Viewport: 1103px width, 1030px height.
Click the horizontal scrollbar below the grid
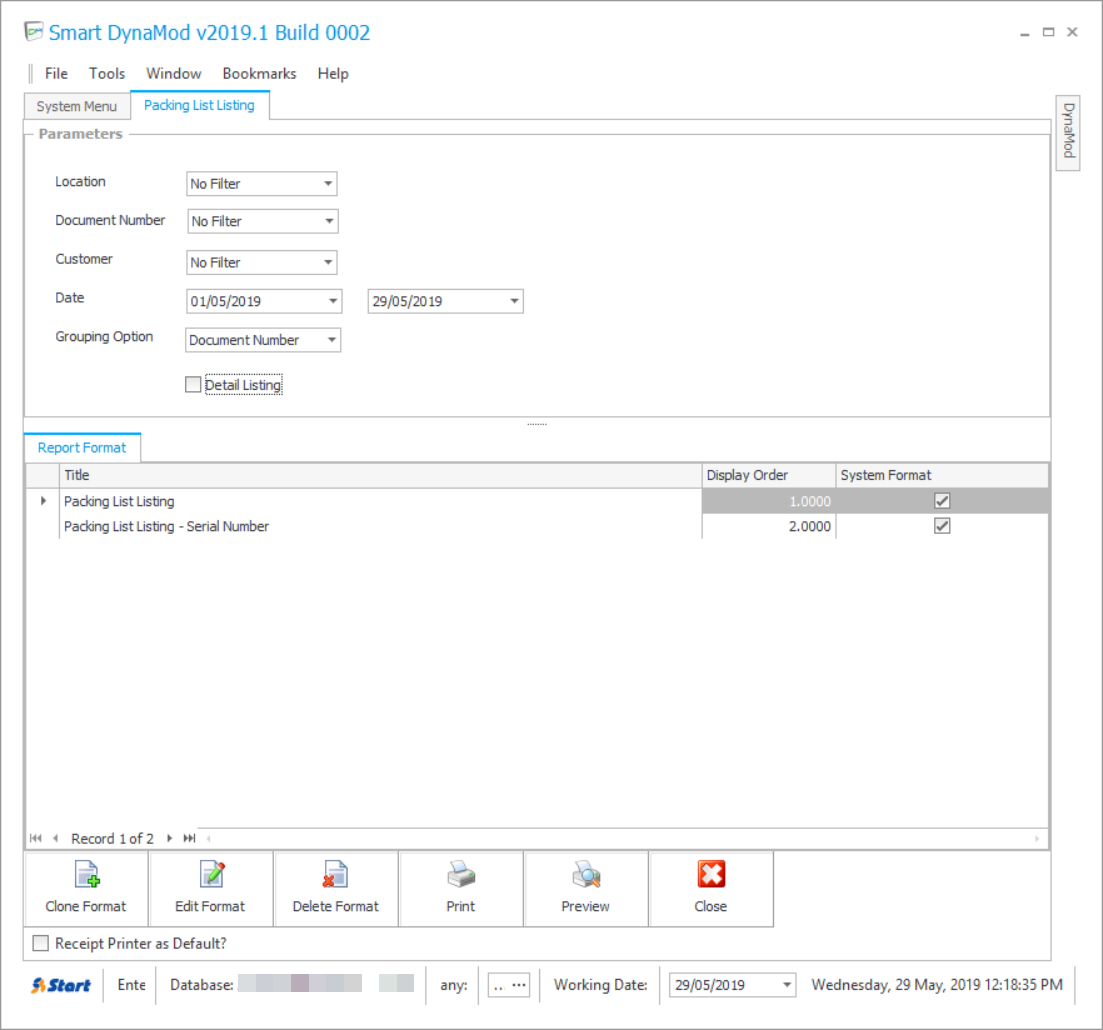pos(623,838)
